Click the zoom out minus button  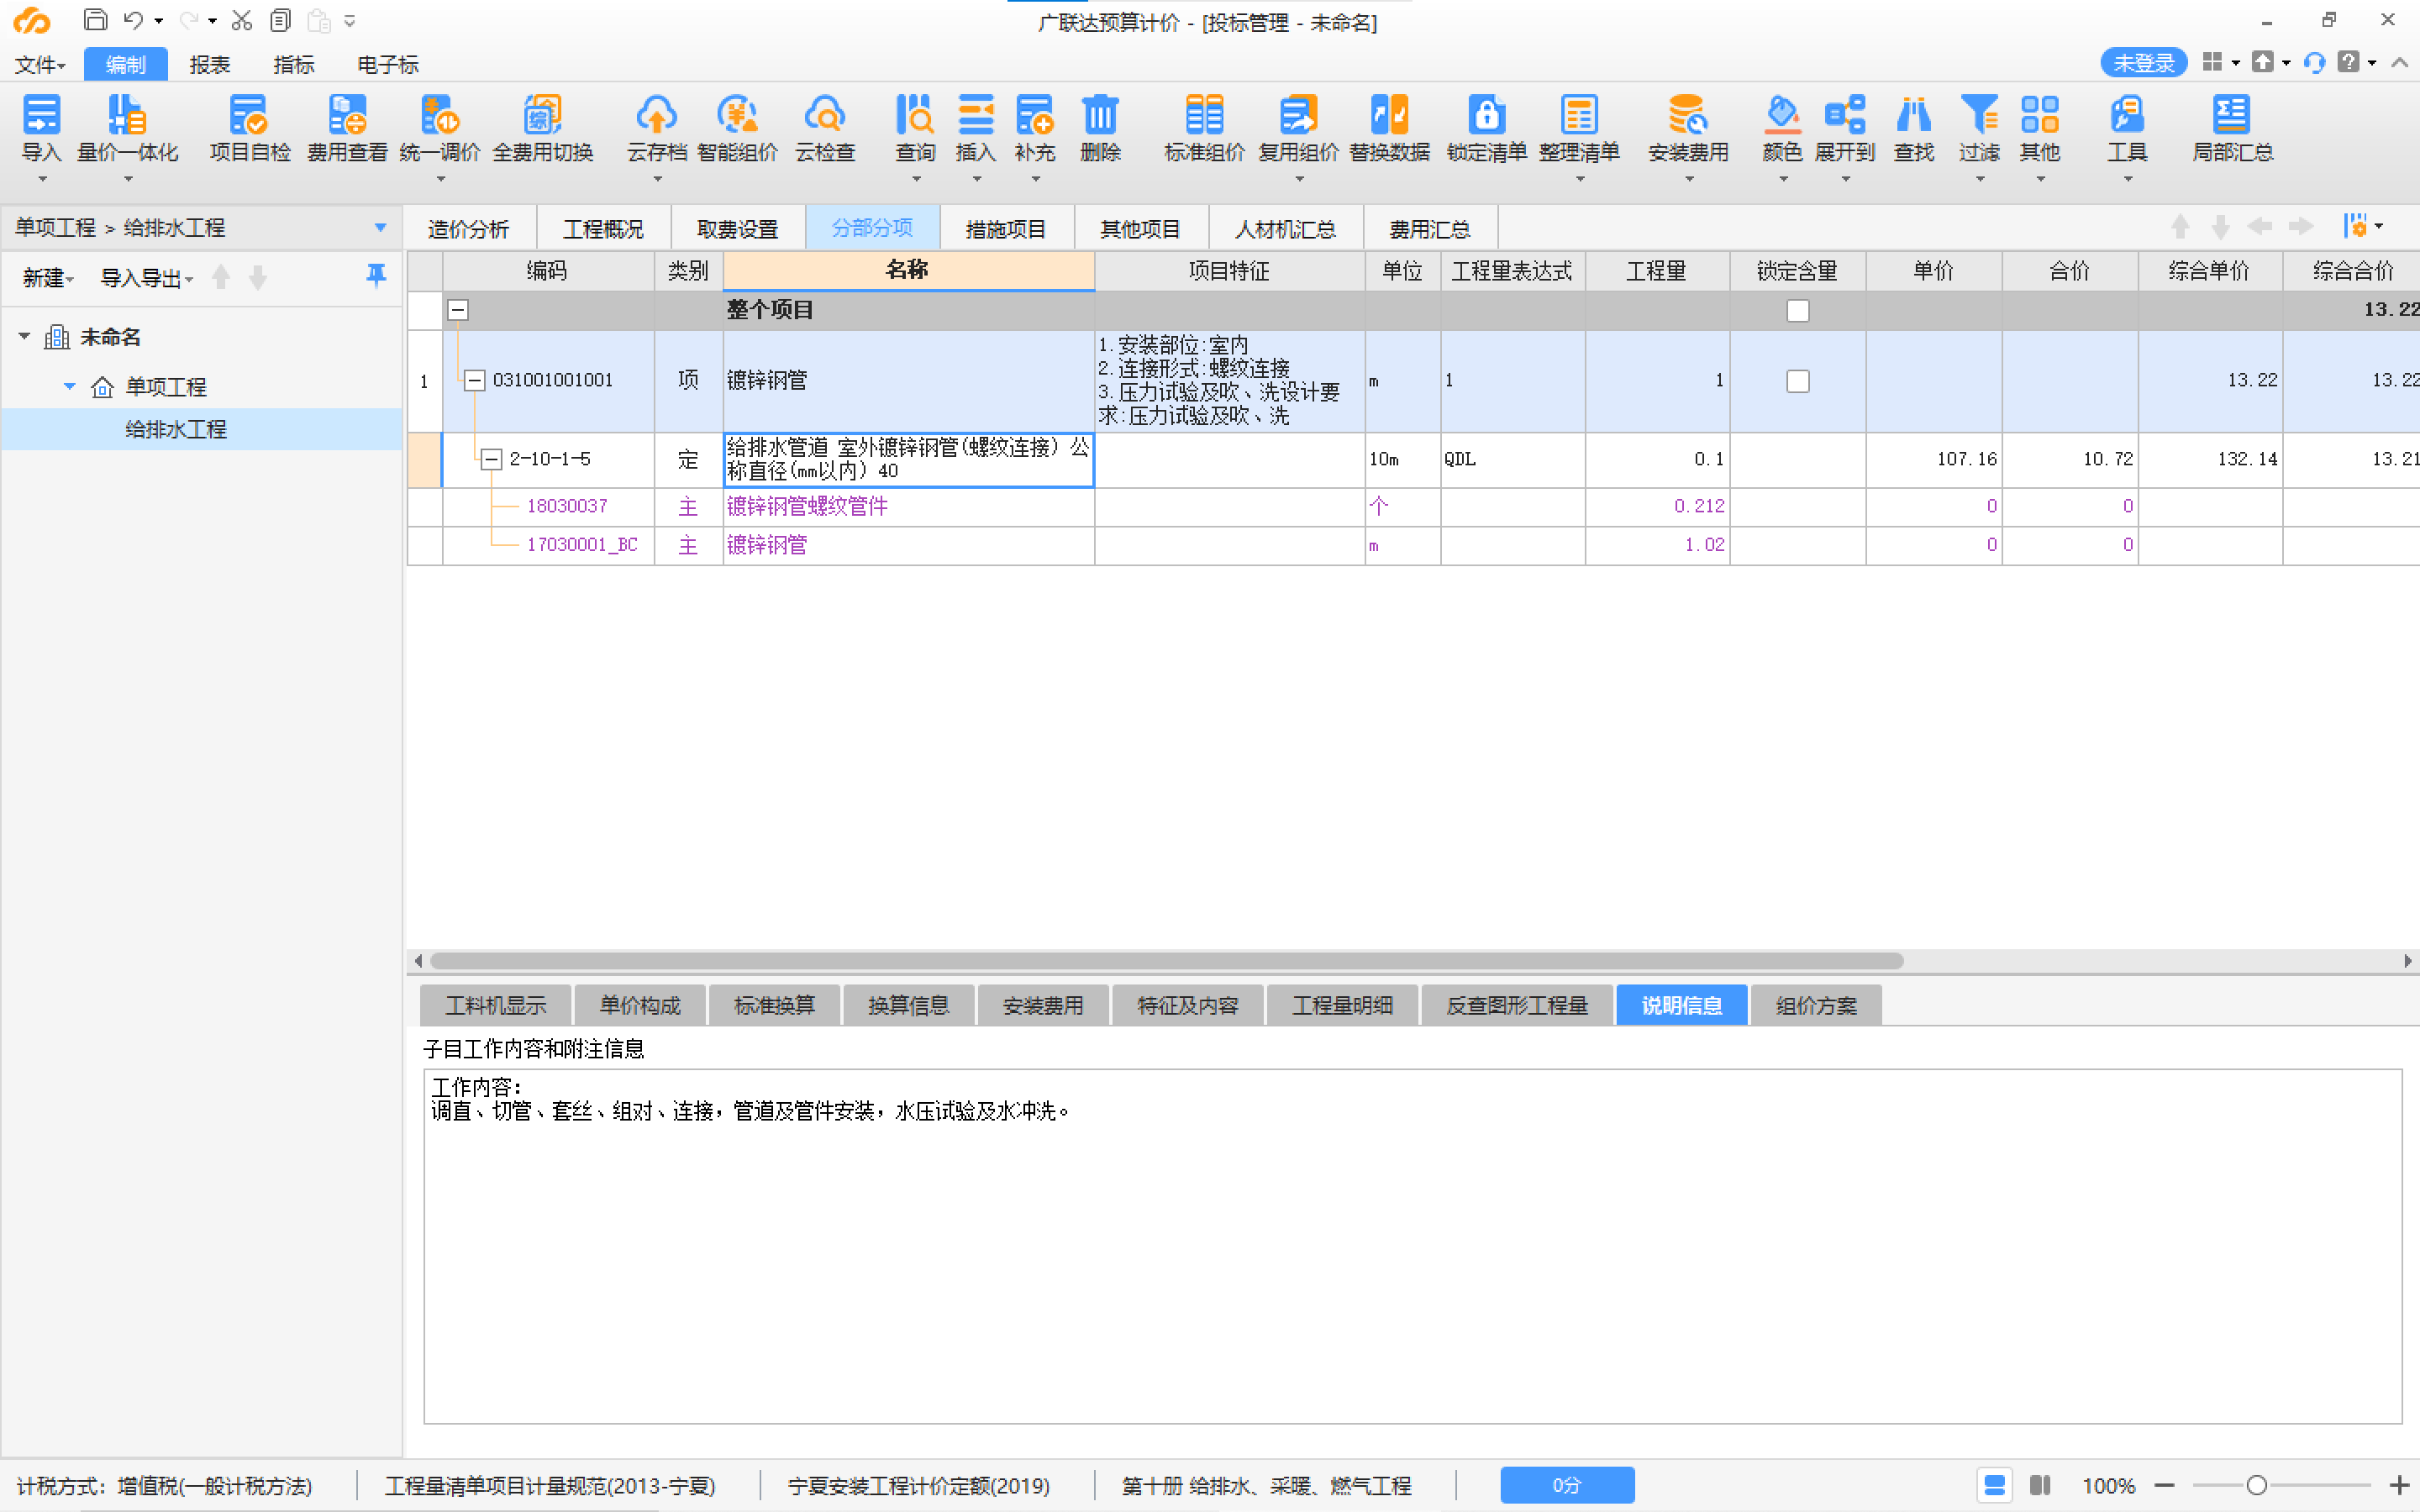pos(2164,1486)
